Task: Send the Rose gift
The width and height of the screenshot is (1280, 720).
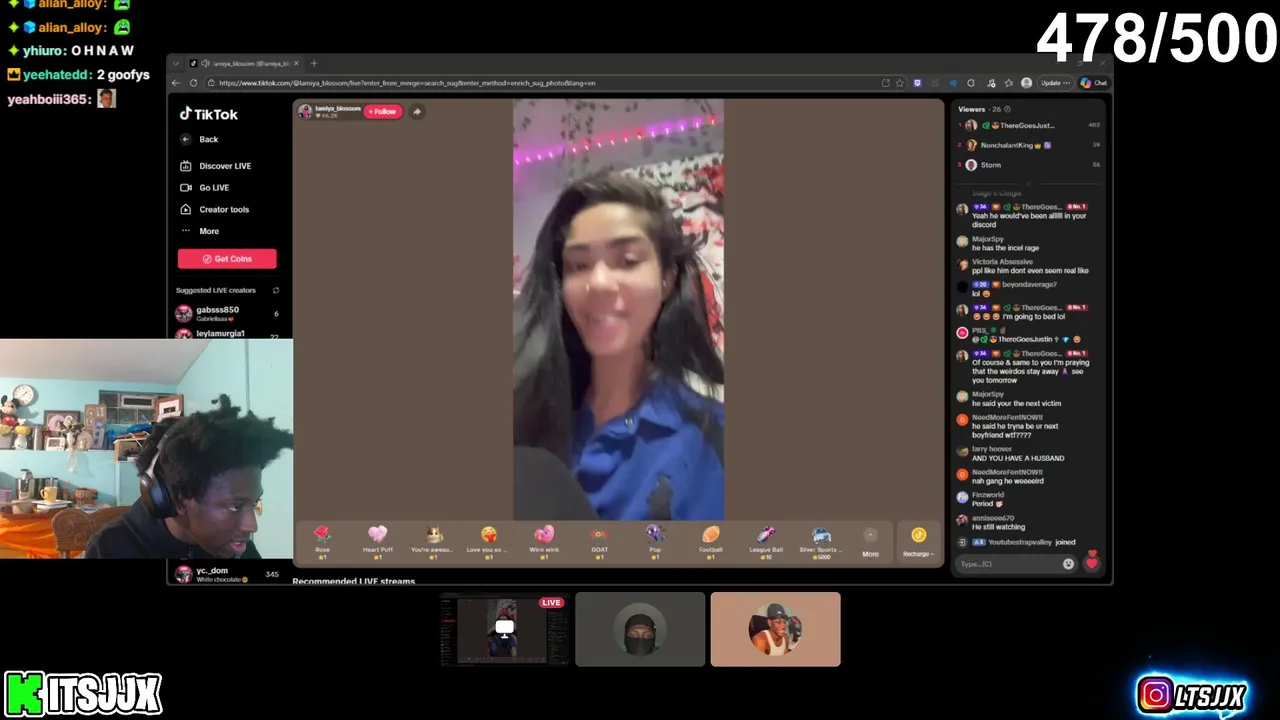Action: (322, 541)
